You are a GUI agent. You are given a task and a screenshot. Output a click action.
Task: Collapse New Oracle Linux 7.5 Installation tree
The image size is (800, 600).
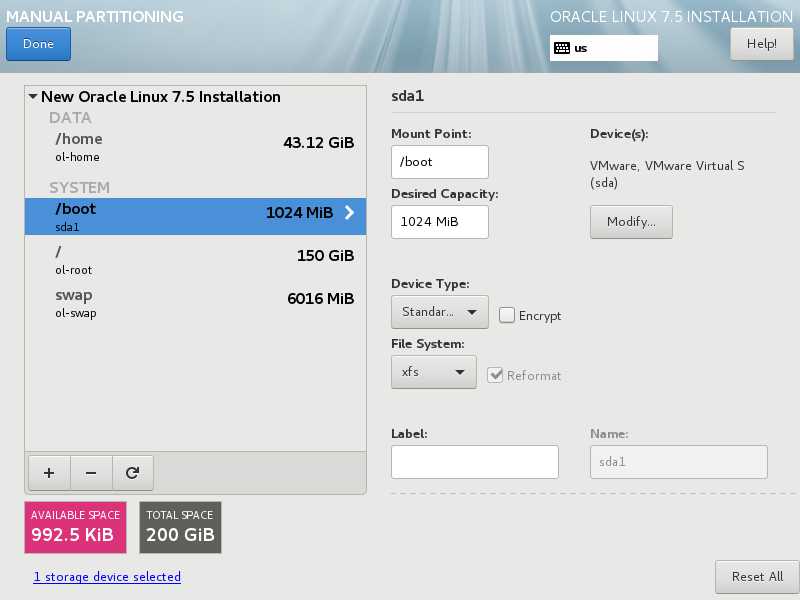coord(33,96)
